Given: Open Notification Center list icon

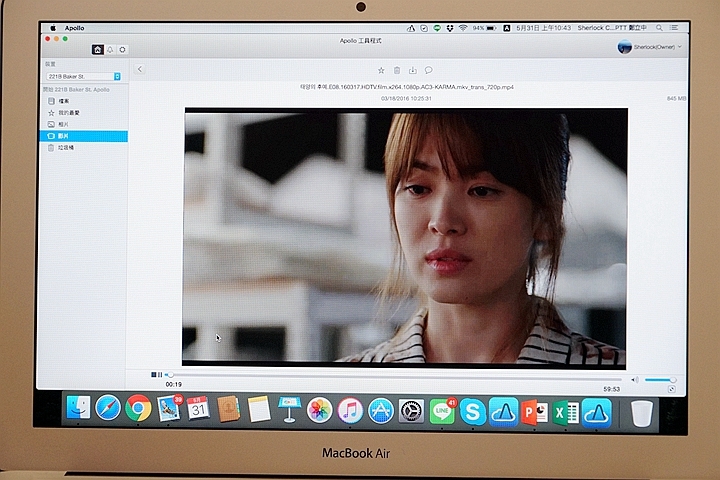Looking at the screenshot, I should click(x=674, y=28).
